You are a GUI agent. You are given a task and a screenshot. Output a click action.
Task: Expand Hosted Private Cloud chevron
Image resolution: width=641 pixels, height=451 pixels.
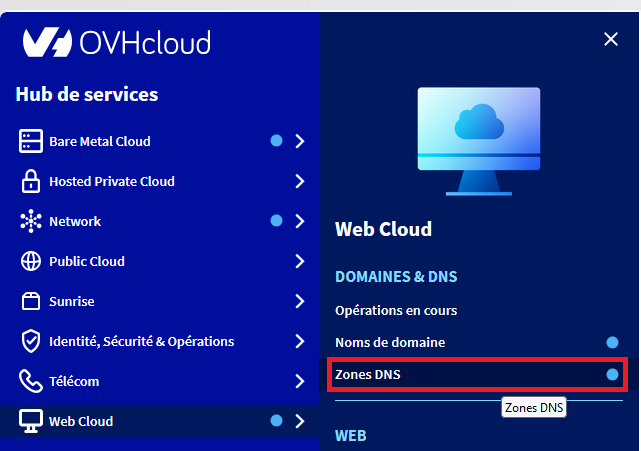pos(300,181)
